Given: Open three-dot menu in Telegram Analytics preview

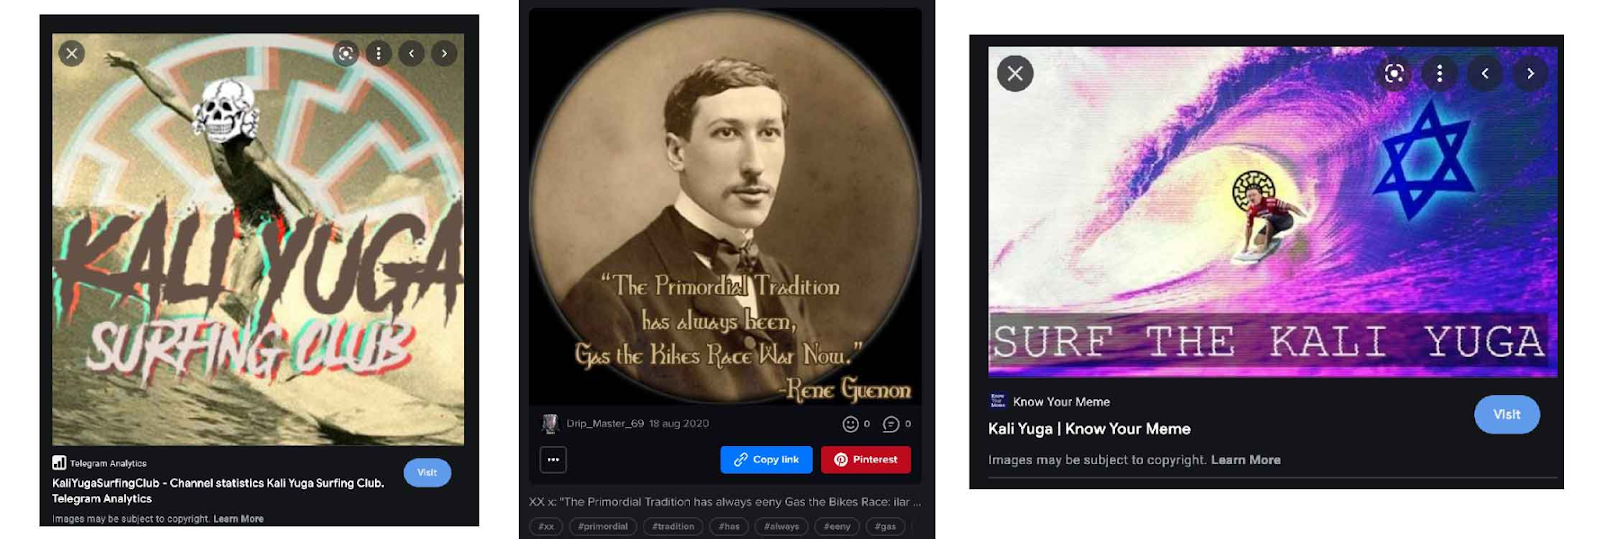Looking at the screenshot, I should (x=379, y=53).
